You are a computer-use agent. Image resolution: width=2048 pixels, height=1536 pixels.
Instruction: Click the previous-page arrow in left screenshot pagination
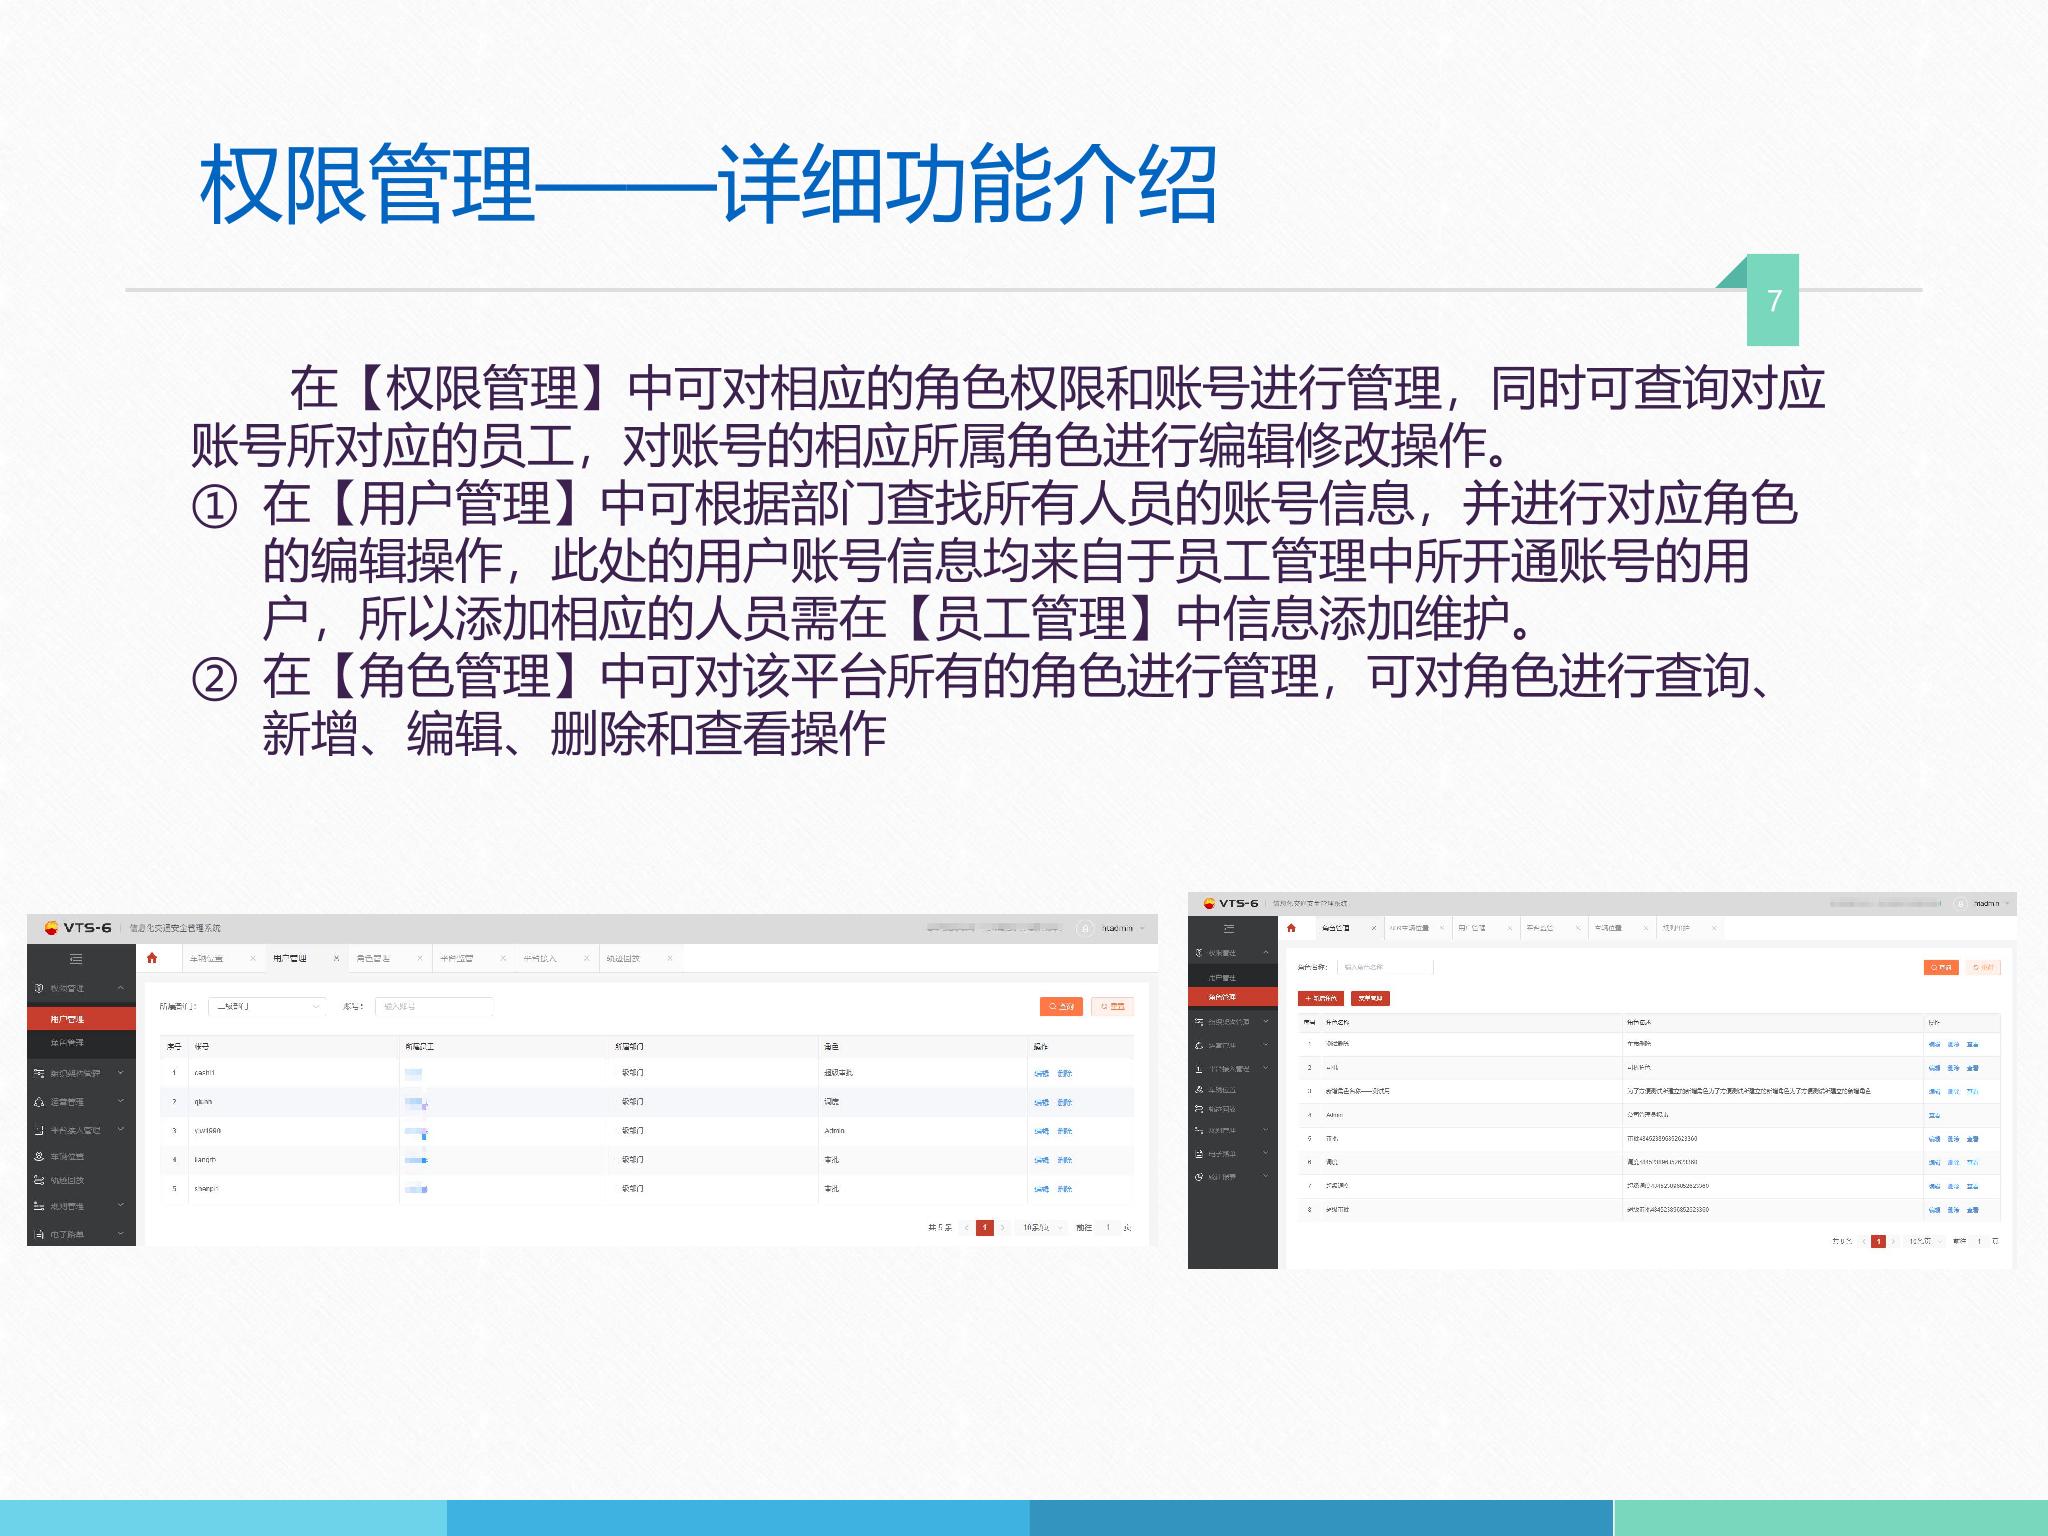[967, 1228]
